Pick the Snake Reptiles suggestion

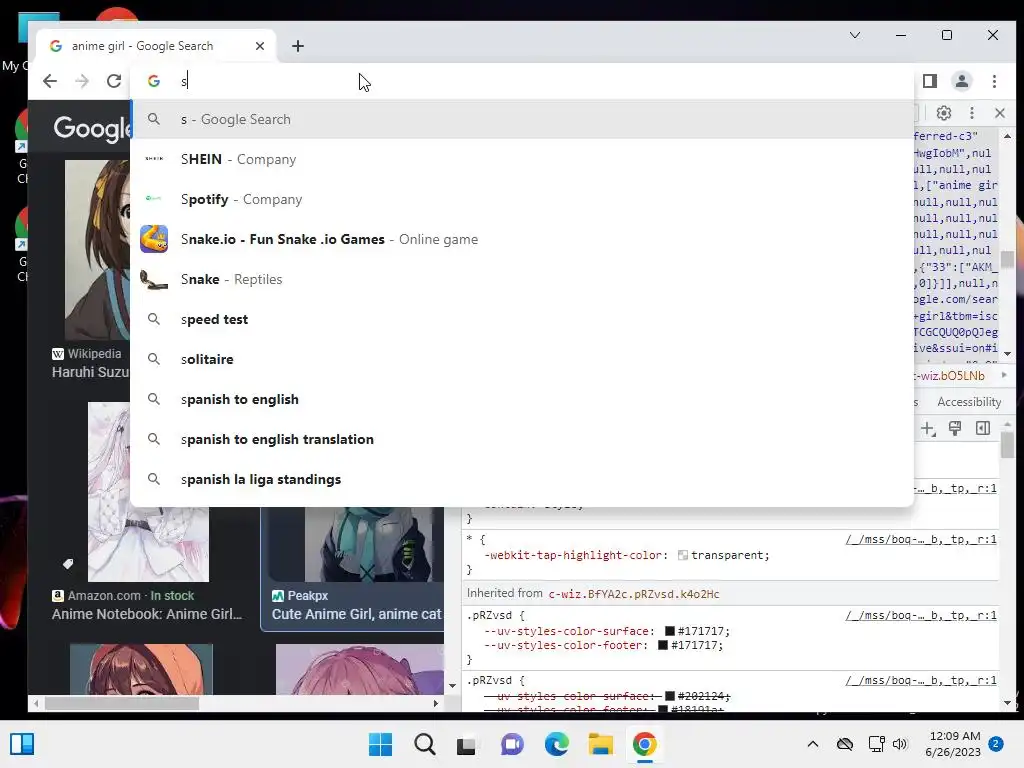click(522, 279)
